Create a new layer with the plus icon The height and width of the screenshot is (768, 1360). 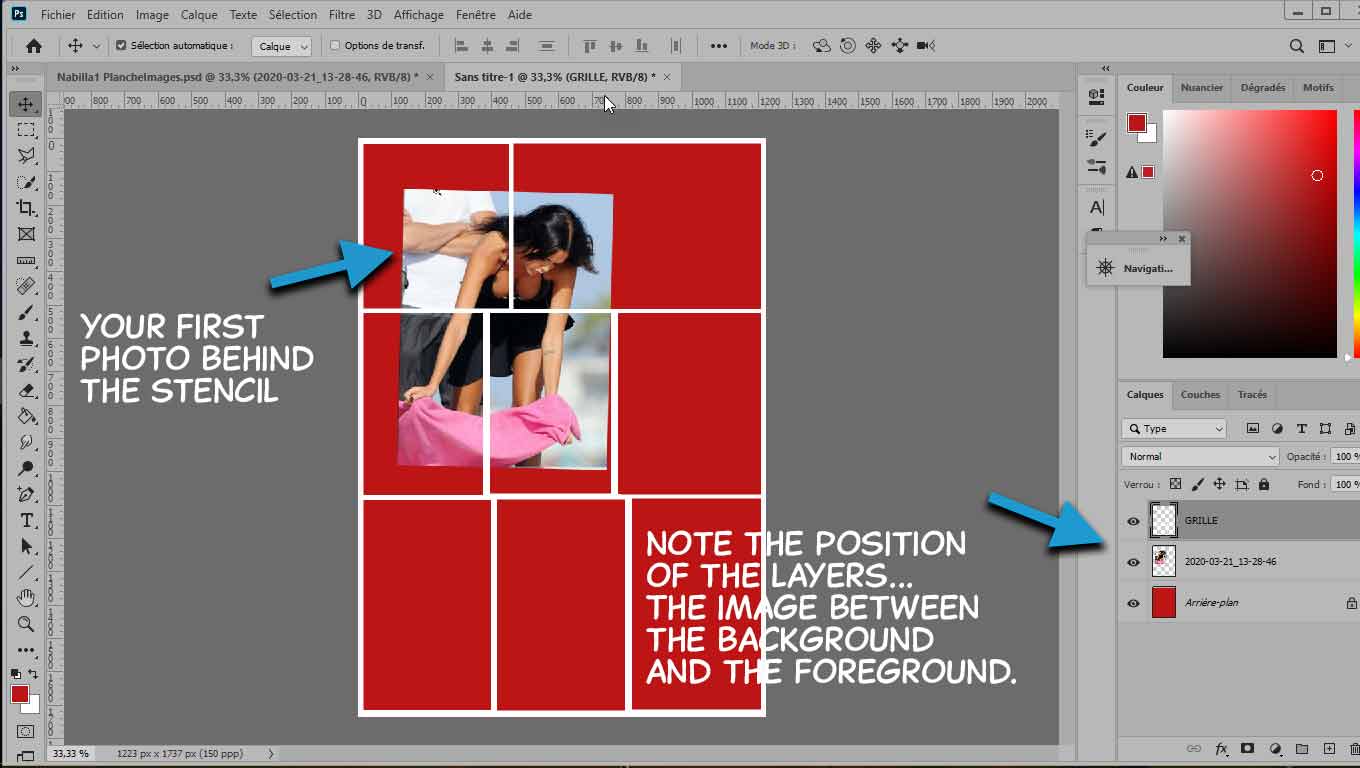click(1329, 748)
